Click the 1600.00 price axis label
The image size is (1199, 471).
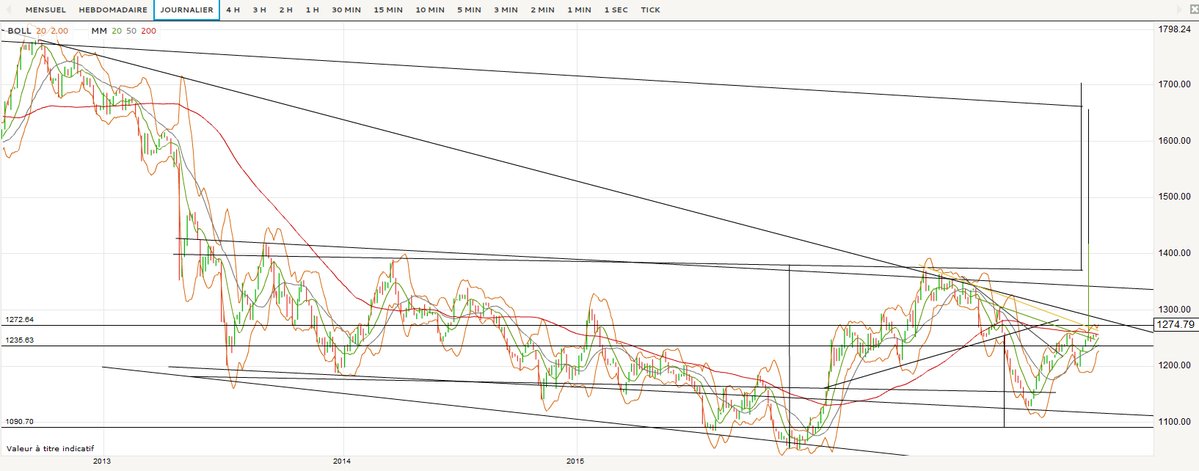point(1177,141)
